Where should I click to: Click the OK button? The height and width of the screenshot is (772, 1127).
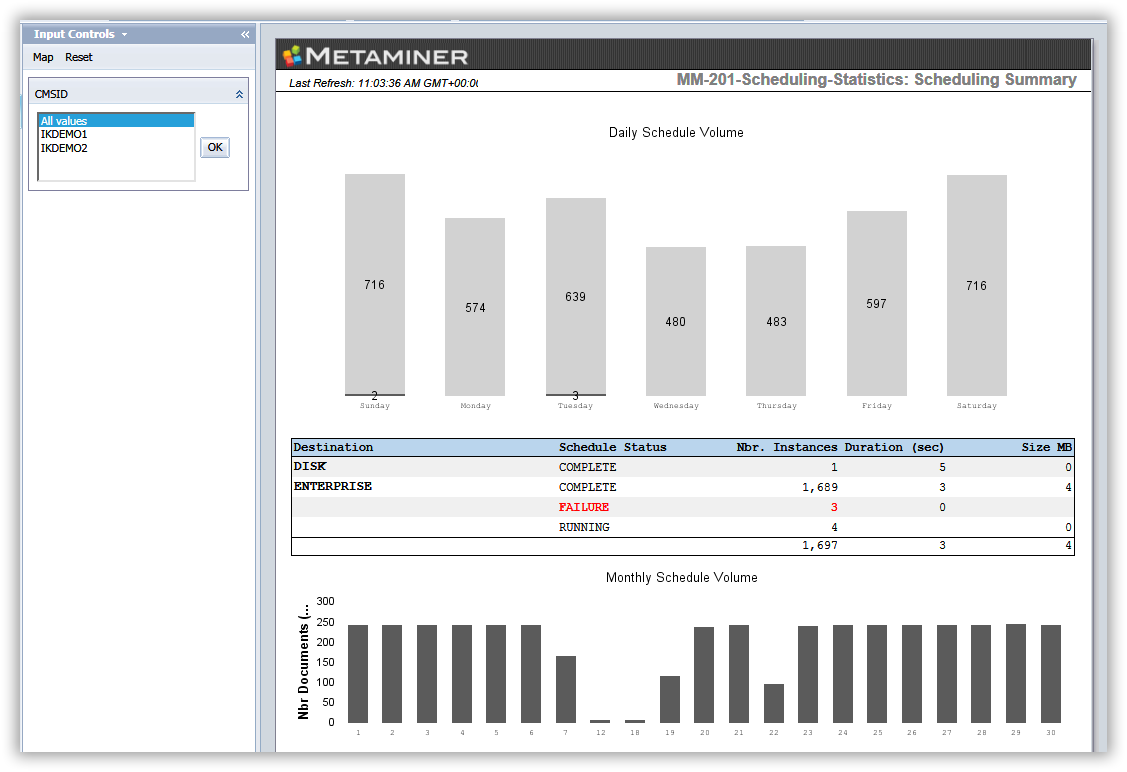pyautogui.click(x=215, y=147)
